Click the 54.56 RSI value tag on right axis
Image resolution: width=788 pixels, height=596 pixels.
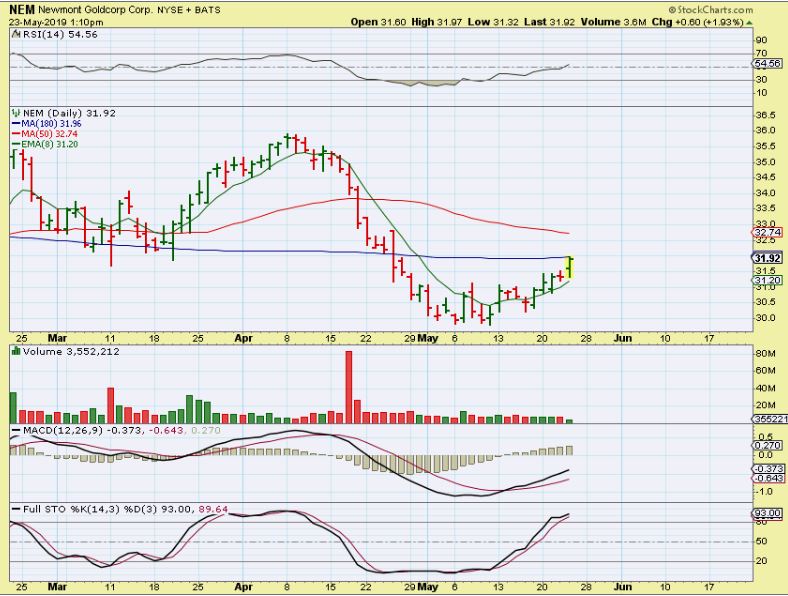[x=767, y=63]
